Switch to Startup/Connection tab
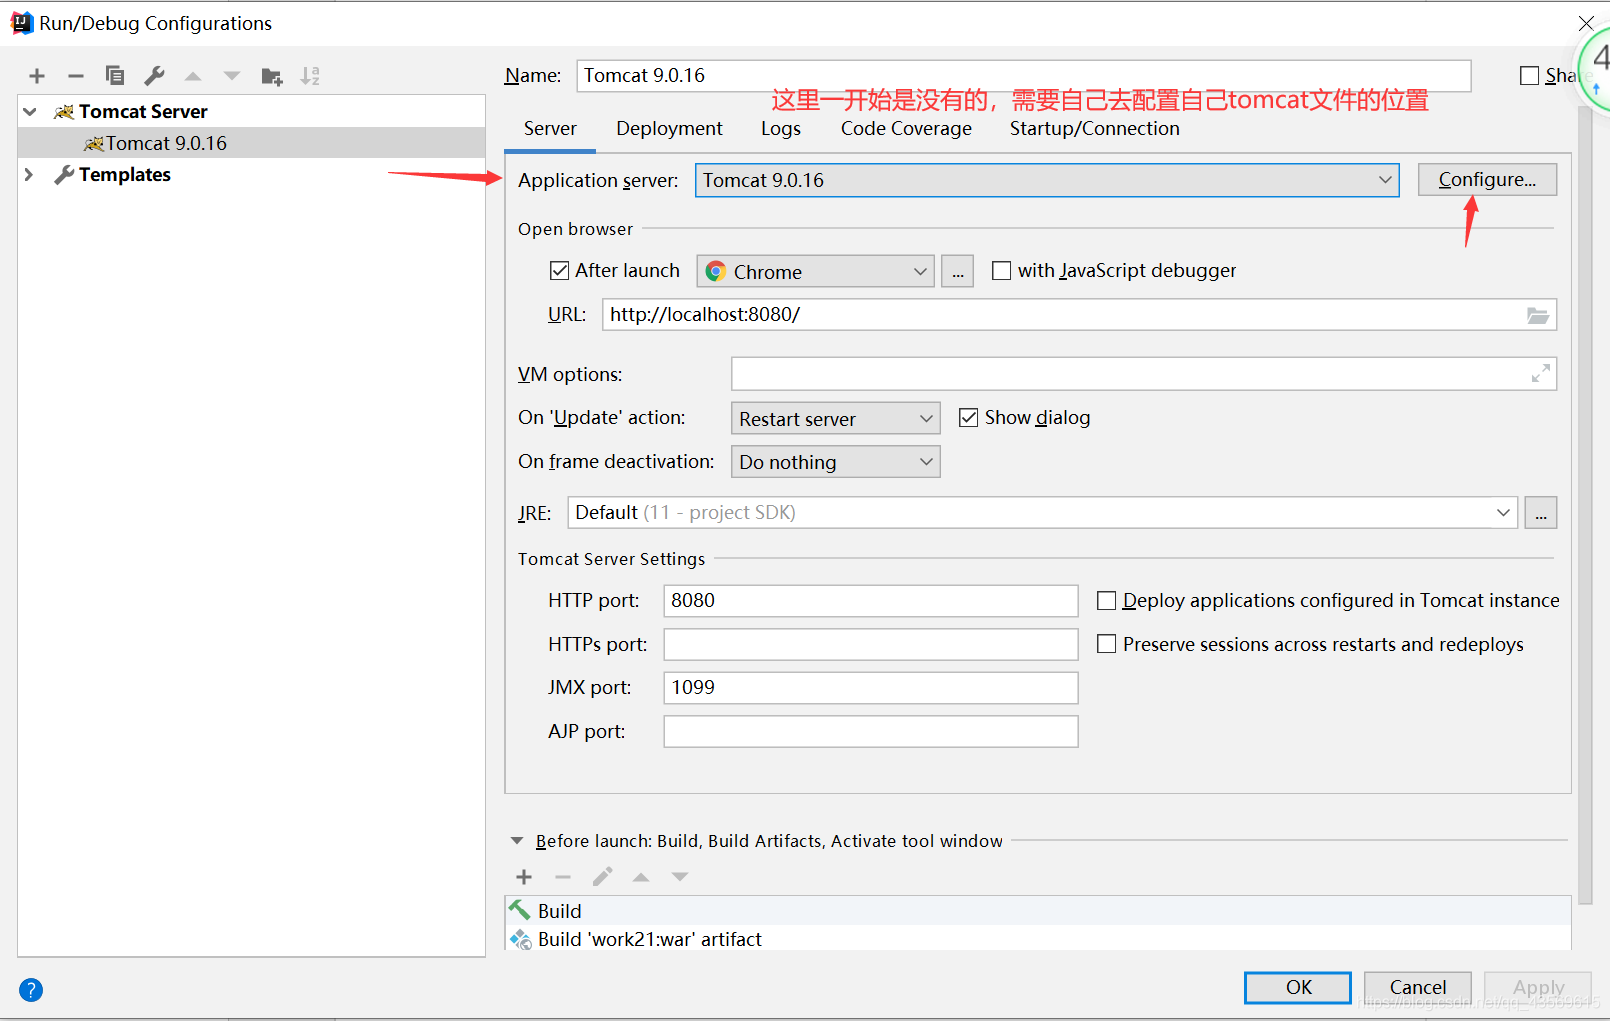1610x1021 pixels. pos(1094,129)
